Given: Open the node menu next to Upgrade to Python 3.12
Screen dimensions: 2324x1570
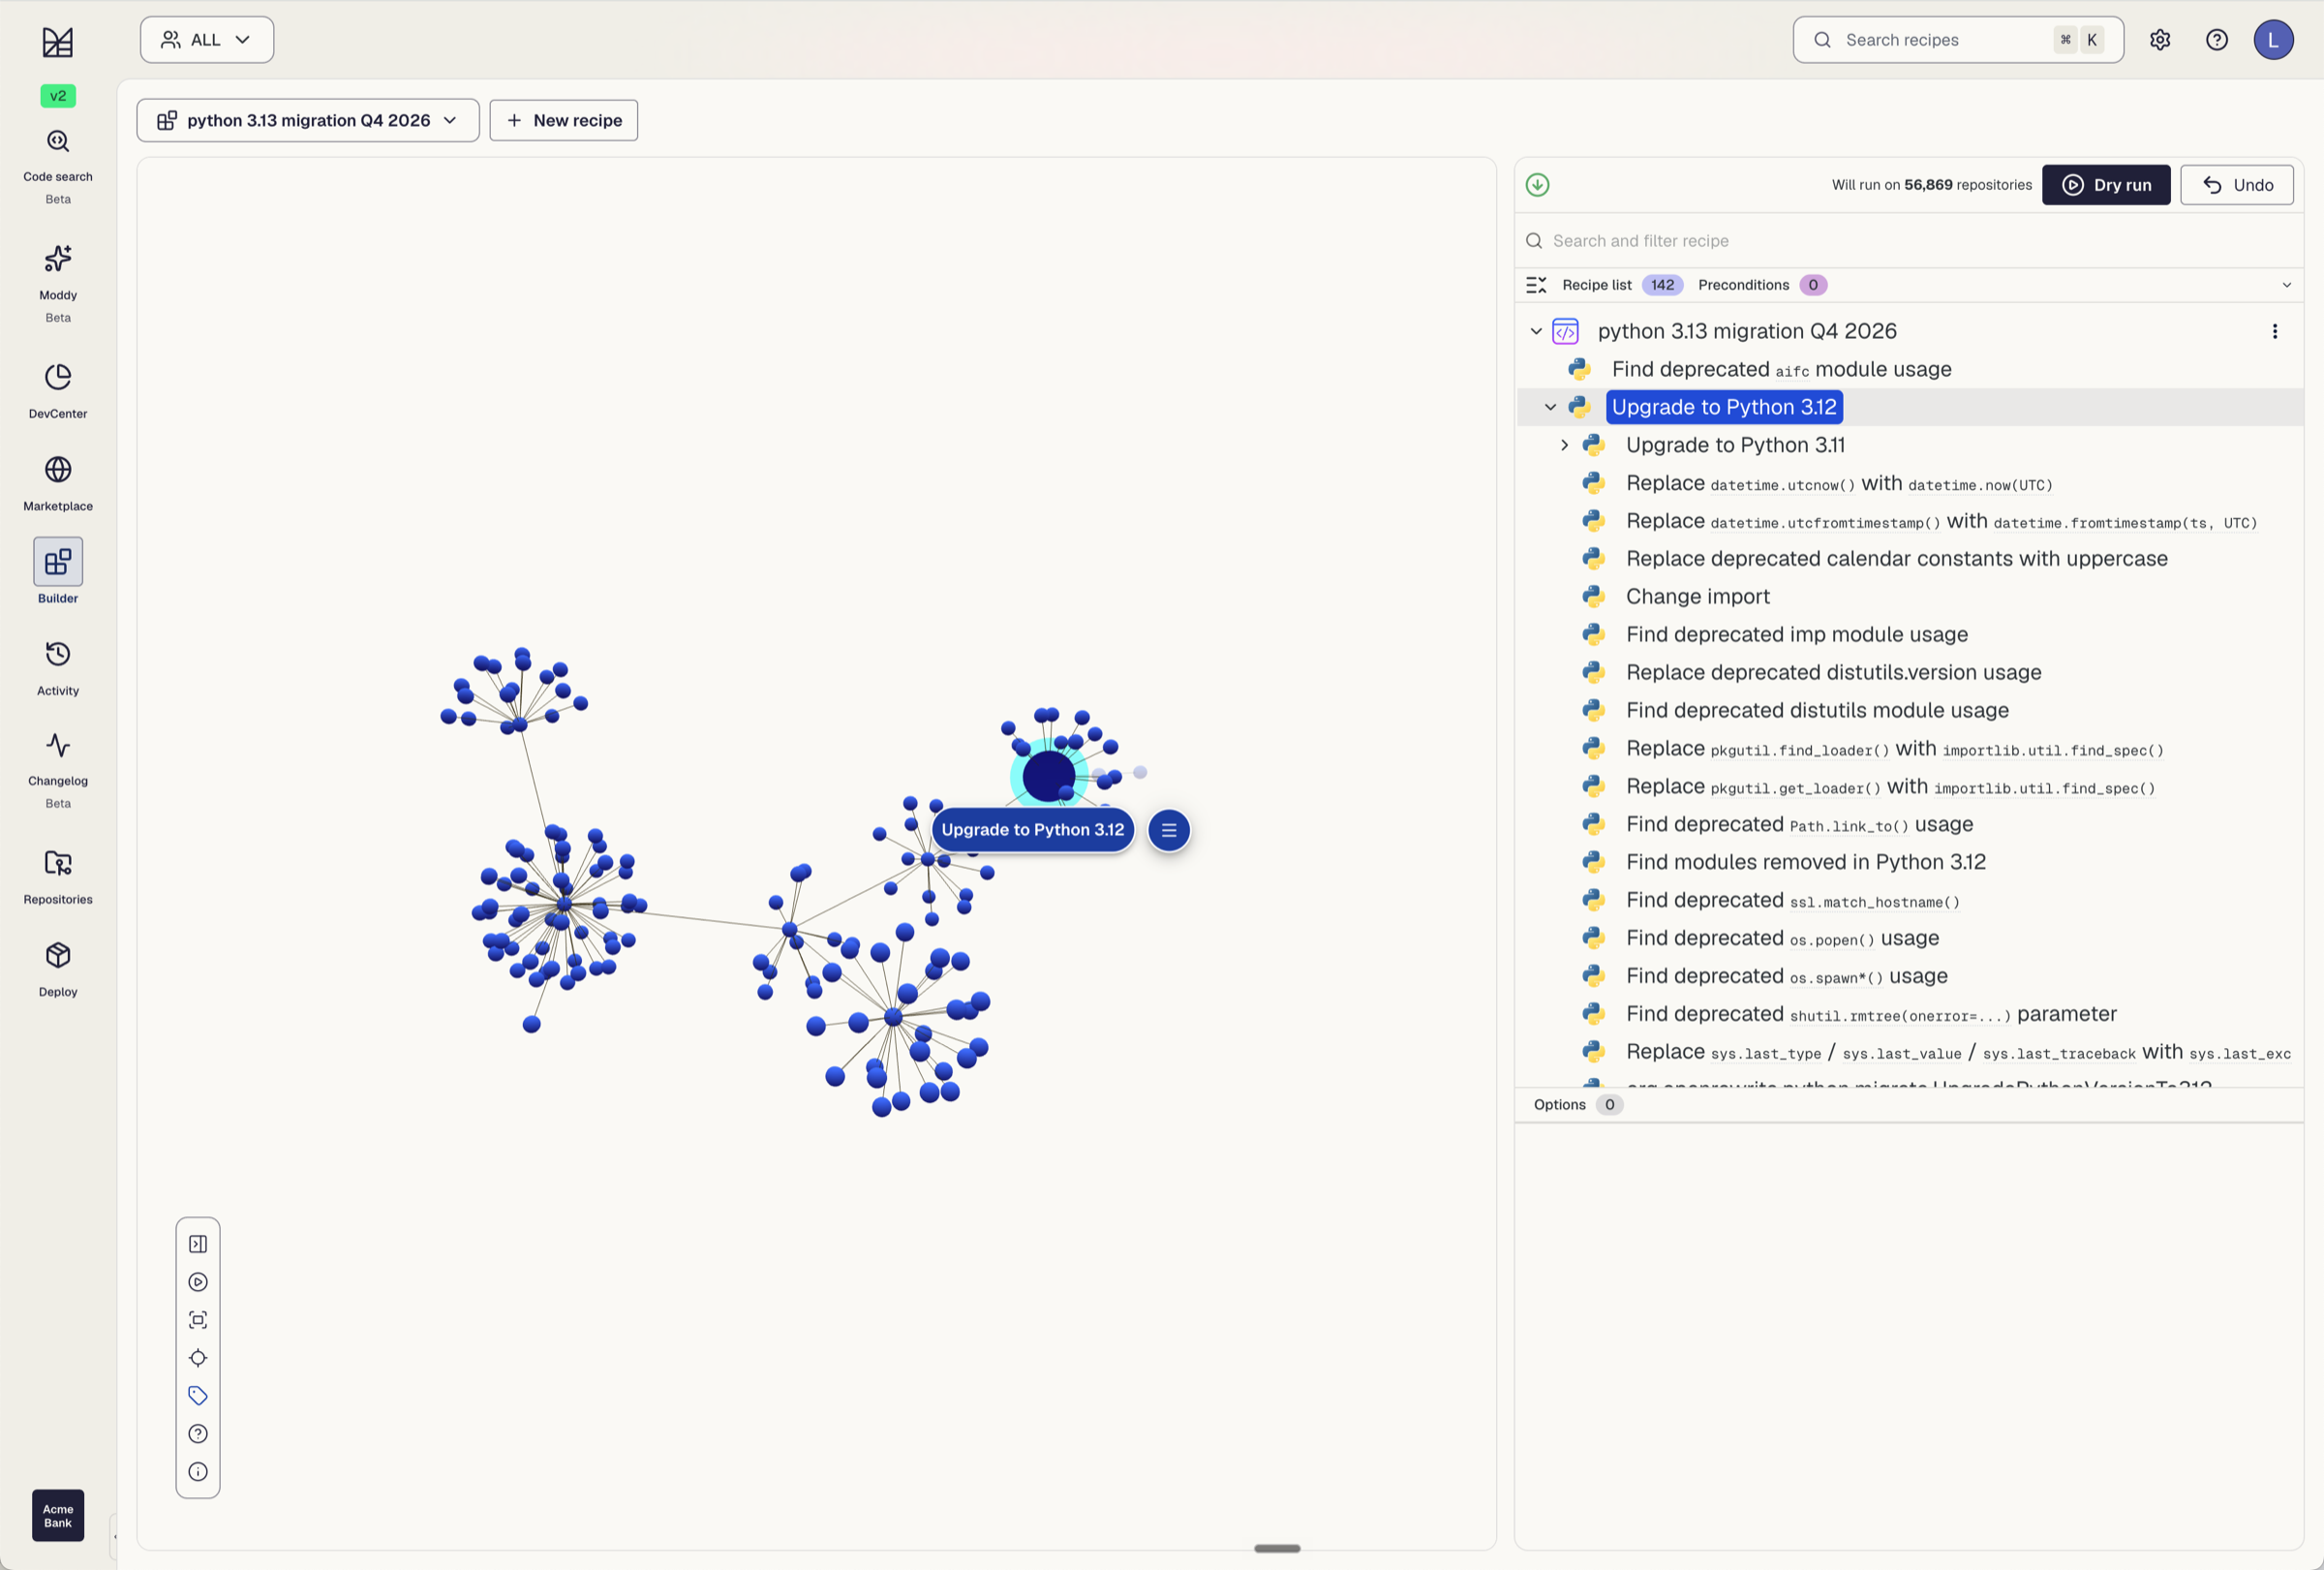Looking at the screenshot, I should 1169,830.
